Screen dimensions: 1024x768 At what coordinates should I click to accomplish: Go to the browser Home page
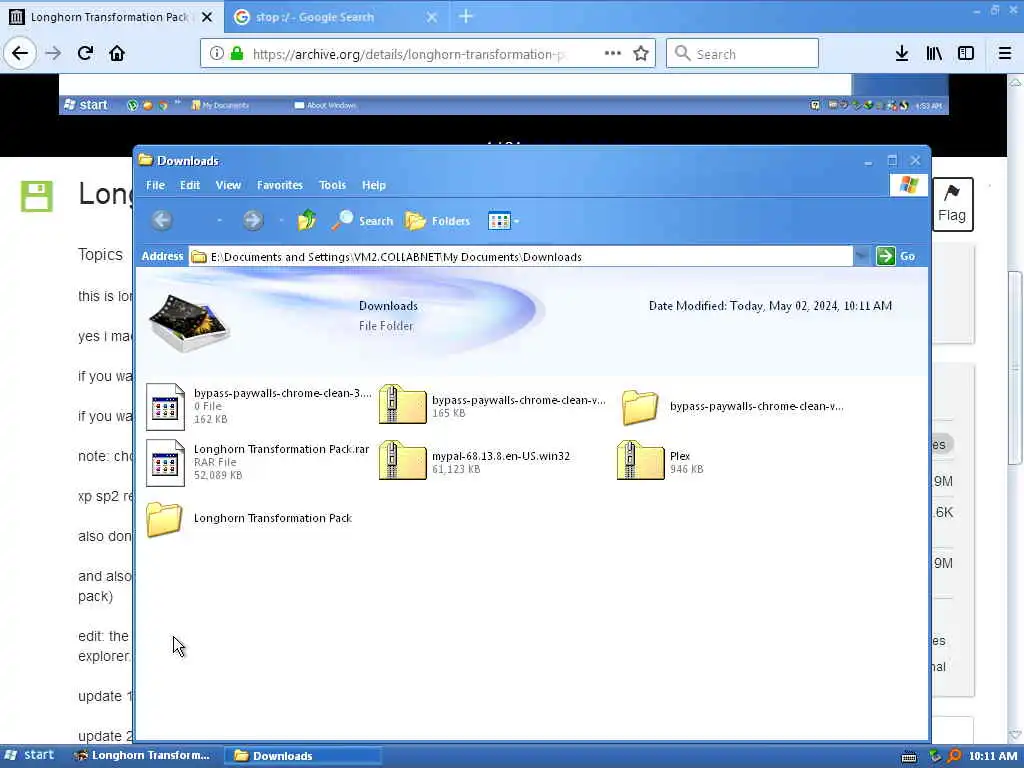point(117,54)
